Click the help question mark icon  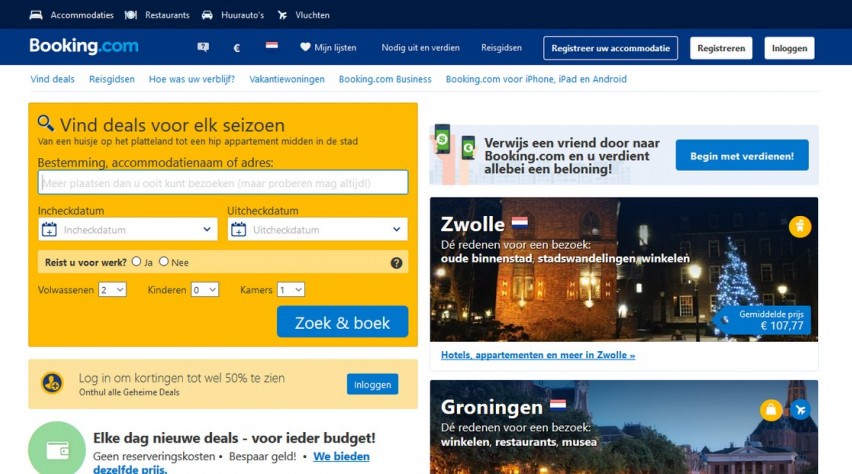coord(397,263)
